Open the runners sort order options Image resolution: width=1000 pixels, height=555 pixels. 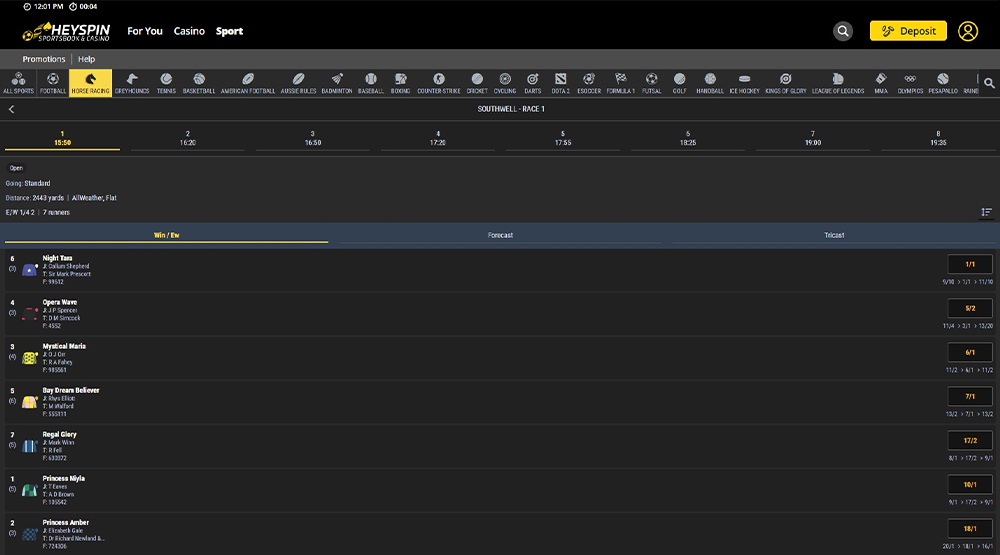[986, 212]
